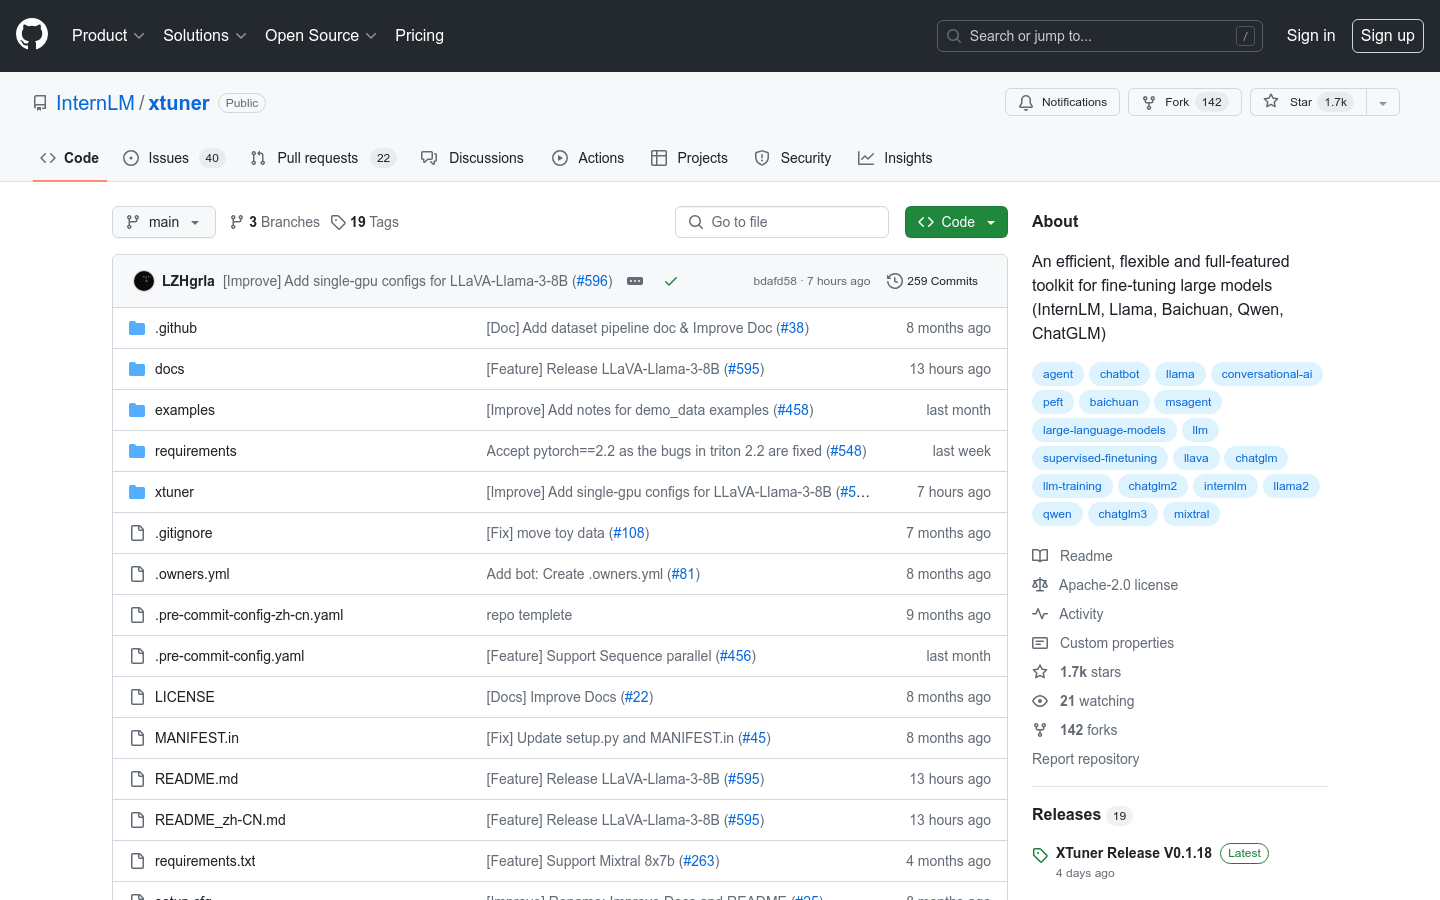
Task: Expand the commit message ellipsis
Action: 635,281
